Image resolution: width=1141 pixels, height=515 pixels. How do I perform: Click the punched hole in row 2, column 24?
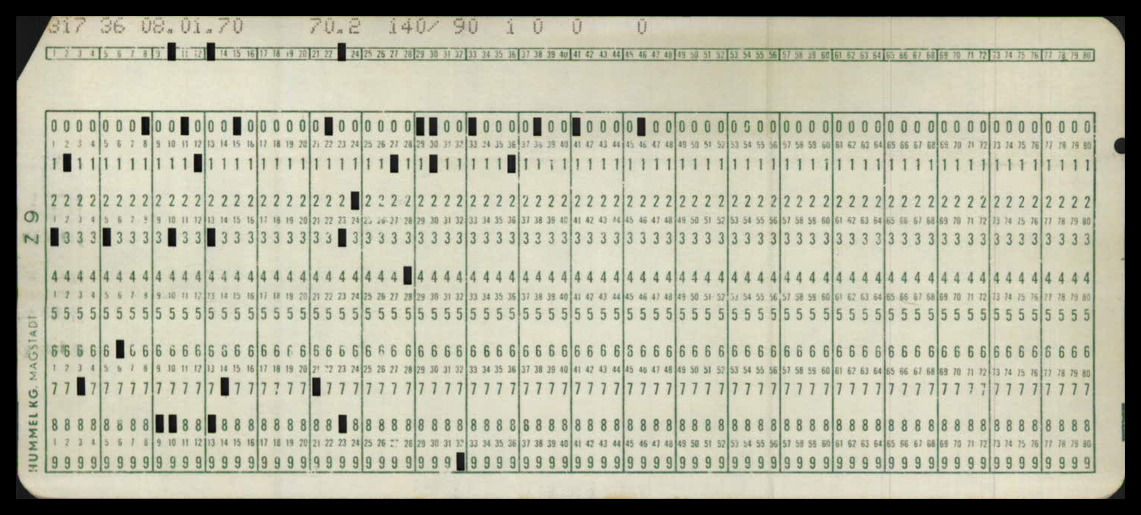tap(355, 200)
